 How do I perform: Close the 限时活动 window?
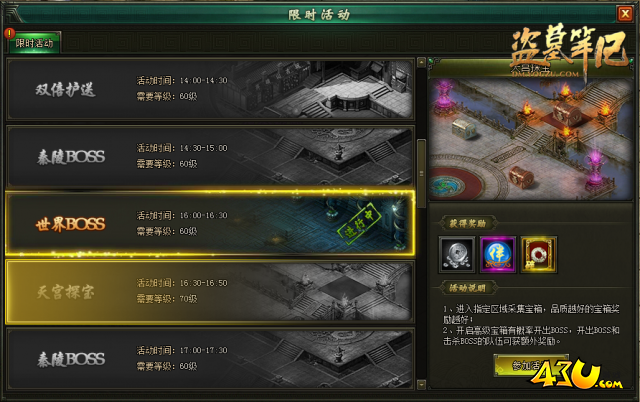[x=625, y=14]
